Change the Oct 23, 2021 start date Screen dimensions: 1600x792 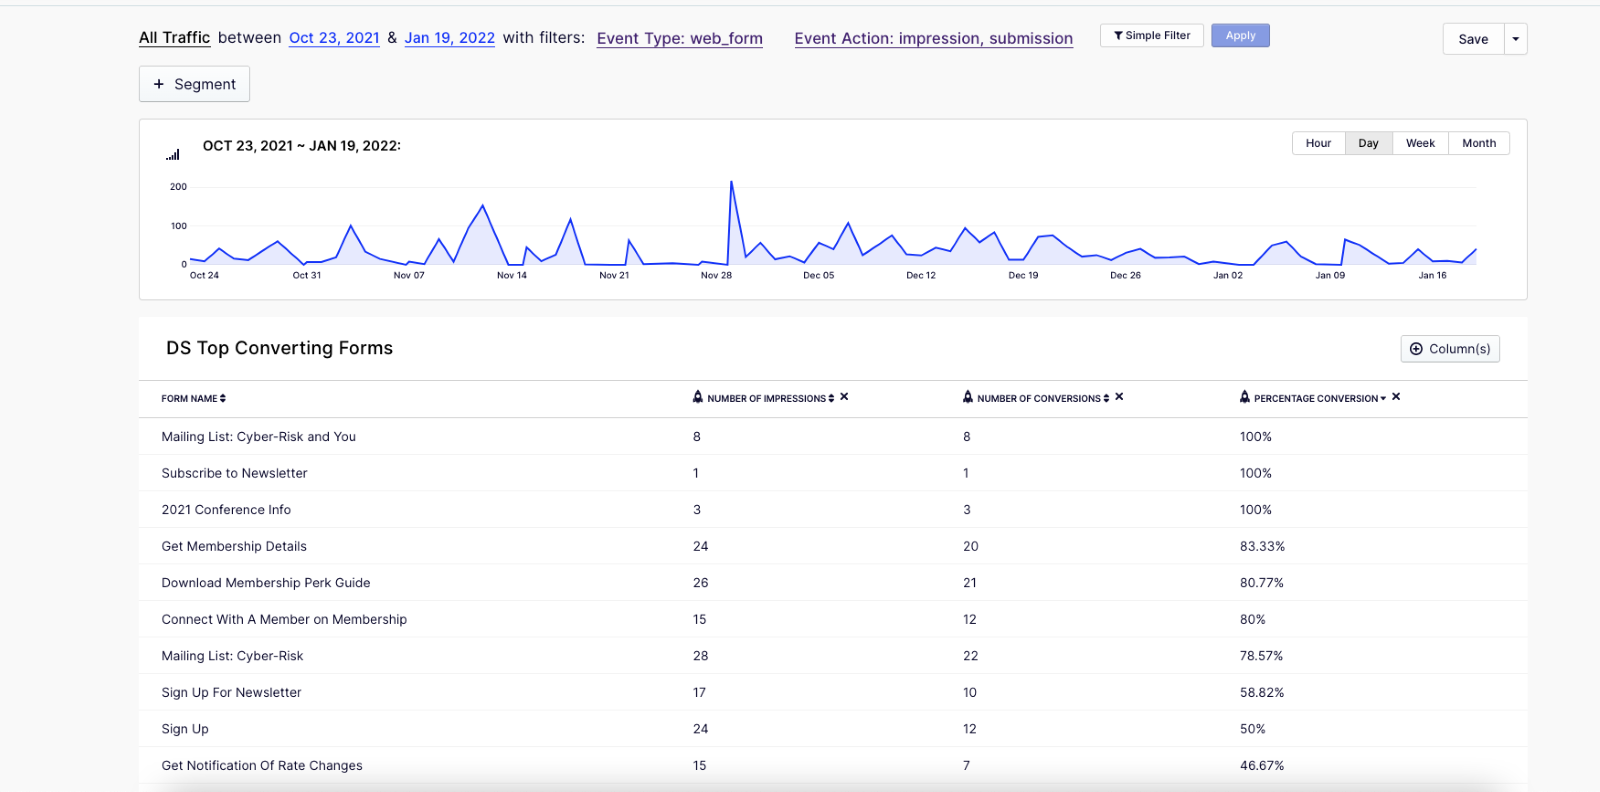[x=334, y=38]
